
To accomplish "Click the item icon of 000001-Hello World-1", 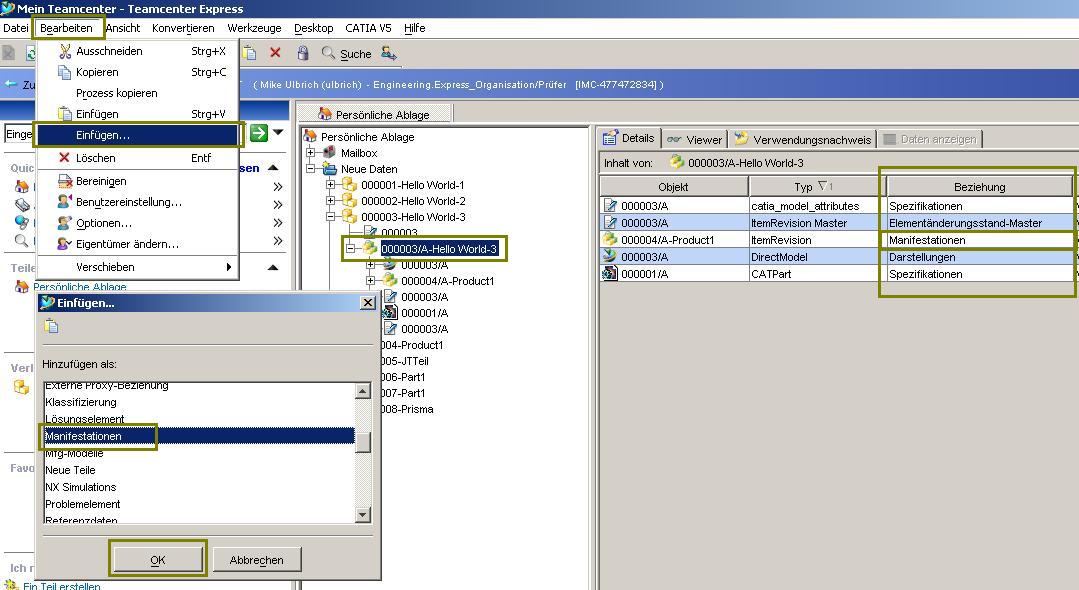I will click(350, 185).
